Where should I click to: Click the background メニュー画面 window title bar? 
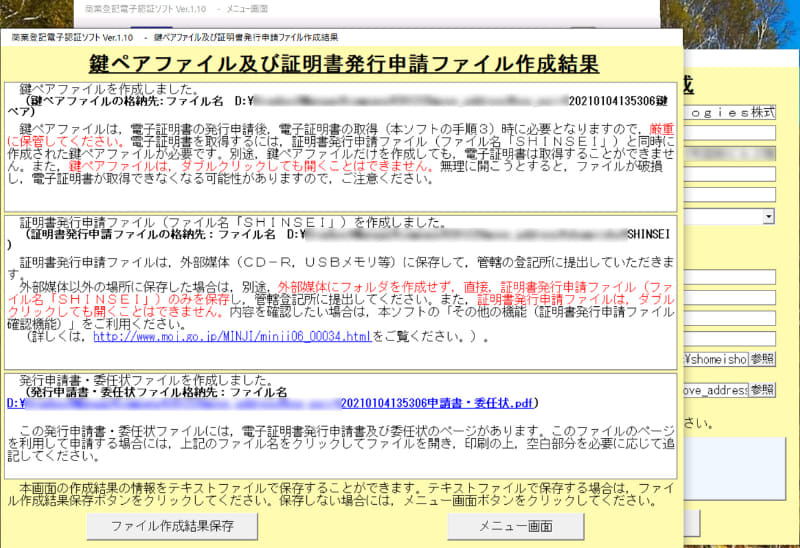pyautogui.click(x=366, y=9)
